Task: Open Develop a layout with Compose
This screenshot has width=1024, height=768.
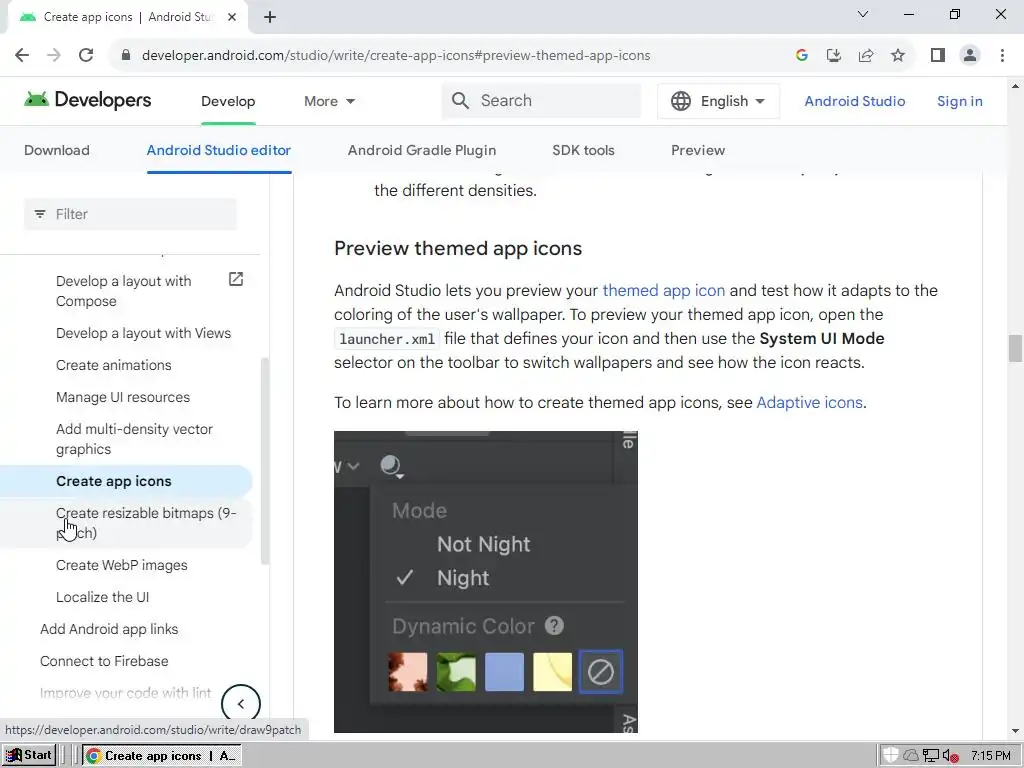Action: click(123, 291)
